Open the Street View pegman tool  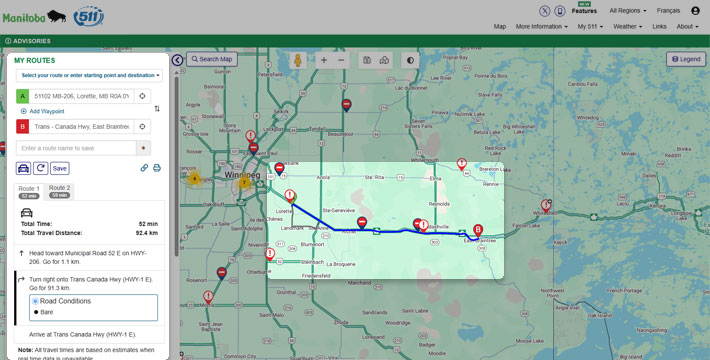(298, 60)
